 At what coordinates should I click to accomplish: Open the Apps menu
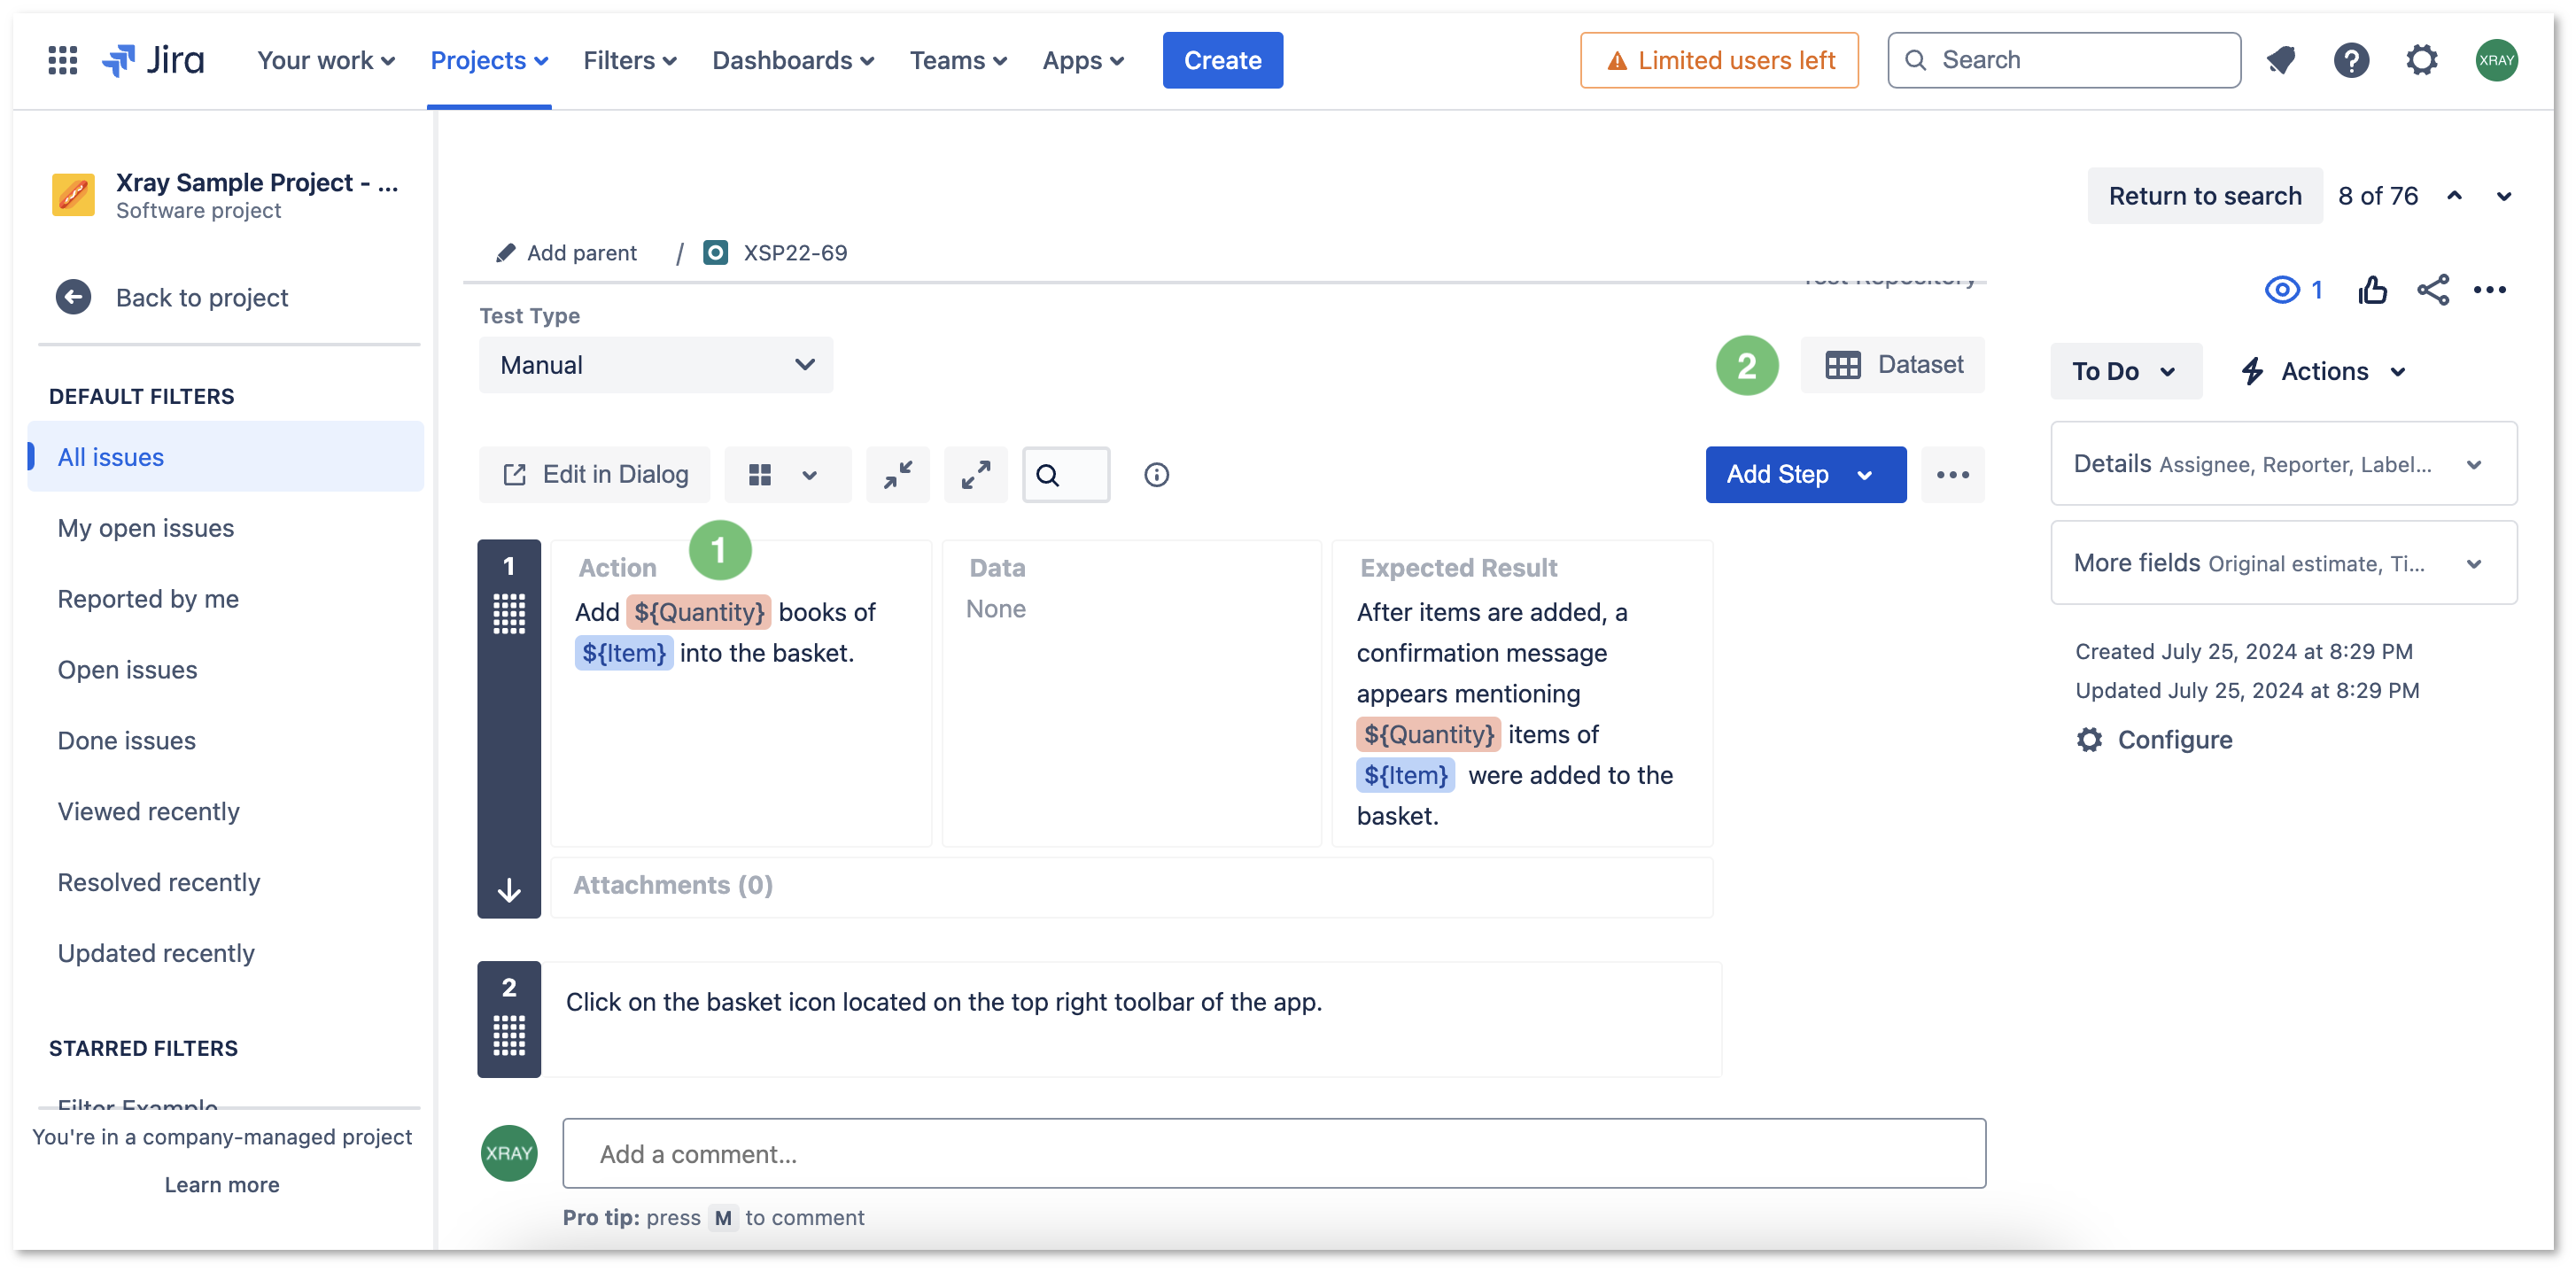click(x=1083, y=60)
